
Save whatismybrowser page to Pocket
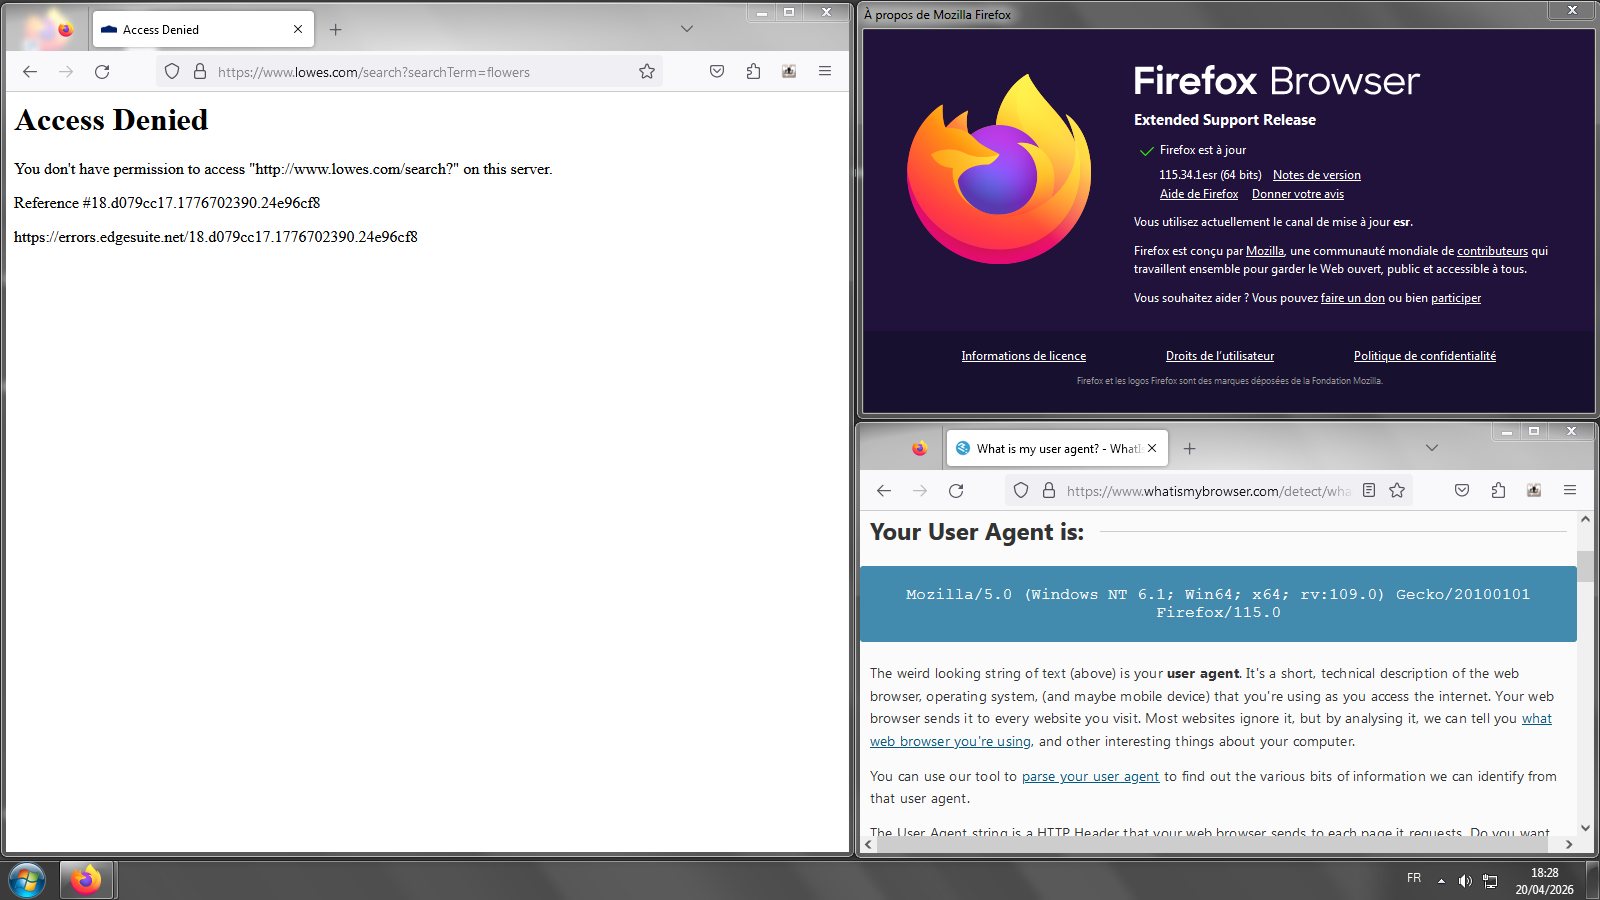1462,491
